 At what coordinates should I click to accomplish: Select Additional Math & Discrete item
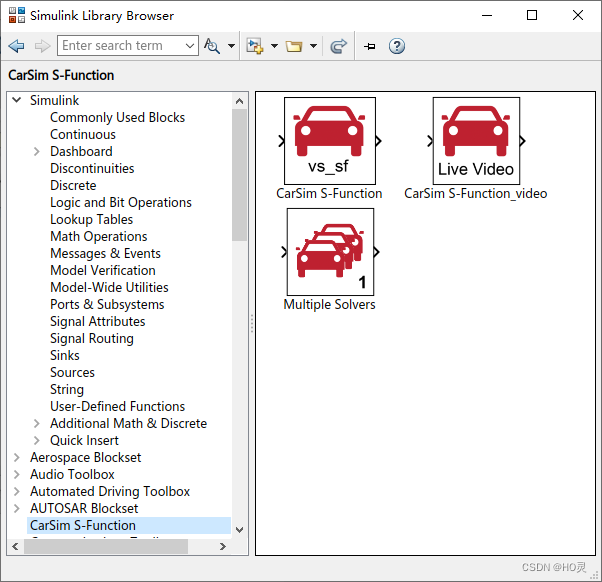click(x=129, y=423)
